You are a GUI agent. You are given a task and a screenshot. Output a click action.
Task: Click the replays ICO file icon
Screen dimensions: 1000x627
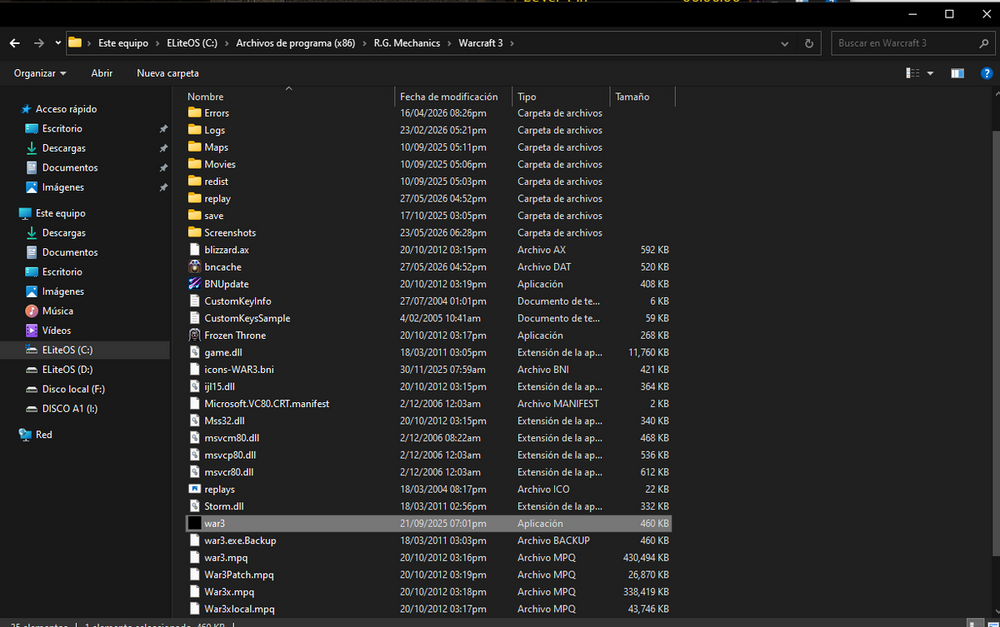tap(195, 489)
